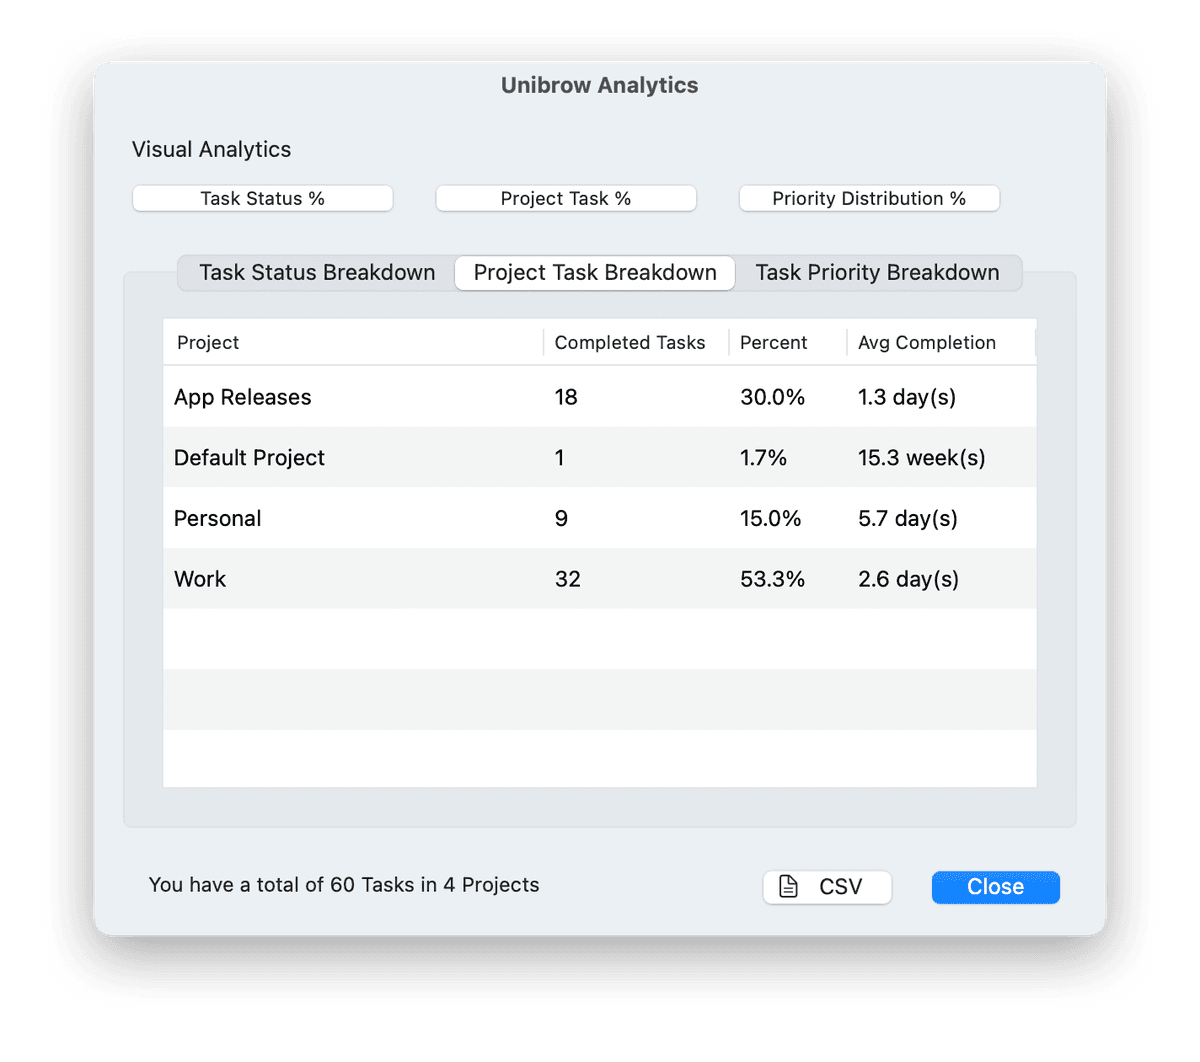The height and width of the screenshot is (1062, 1200).
Task: Open the Task Status % chart
Action: (x=262, y=198)
